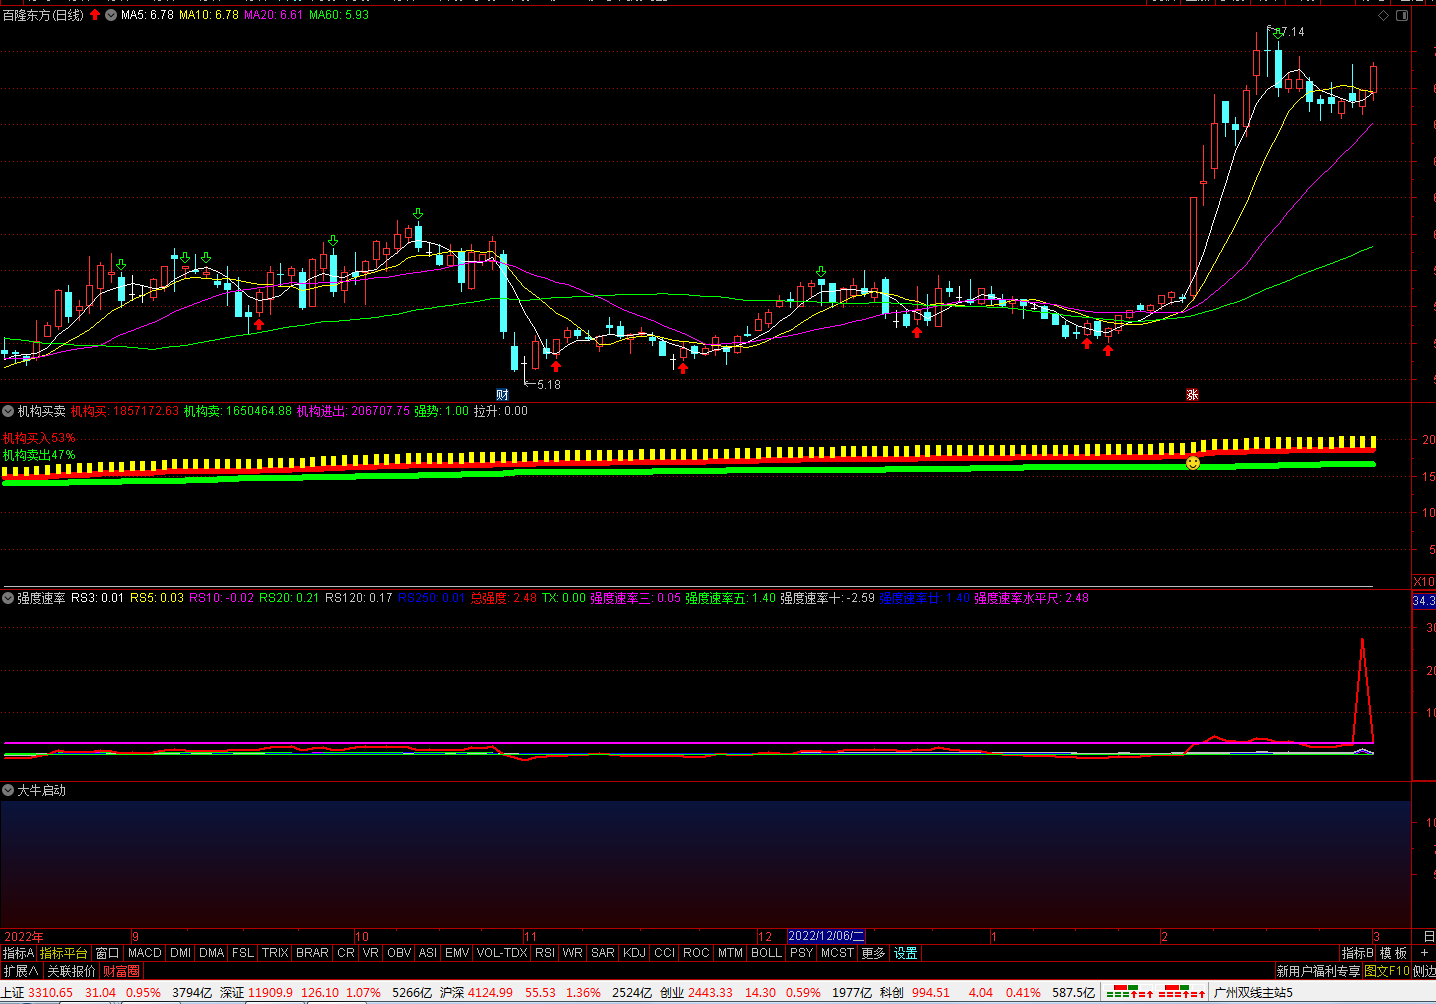The image size is (1436, 1004).
Task: Click the 机构买入53% label
Action: (39, 438)
